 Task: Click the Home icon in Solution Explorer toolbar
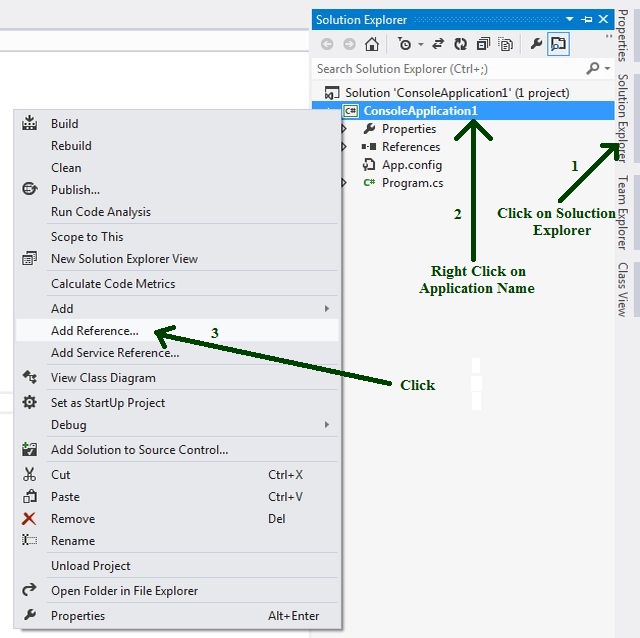(371, 44)
